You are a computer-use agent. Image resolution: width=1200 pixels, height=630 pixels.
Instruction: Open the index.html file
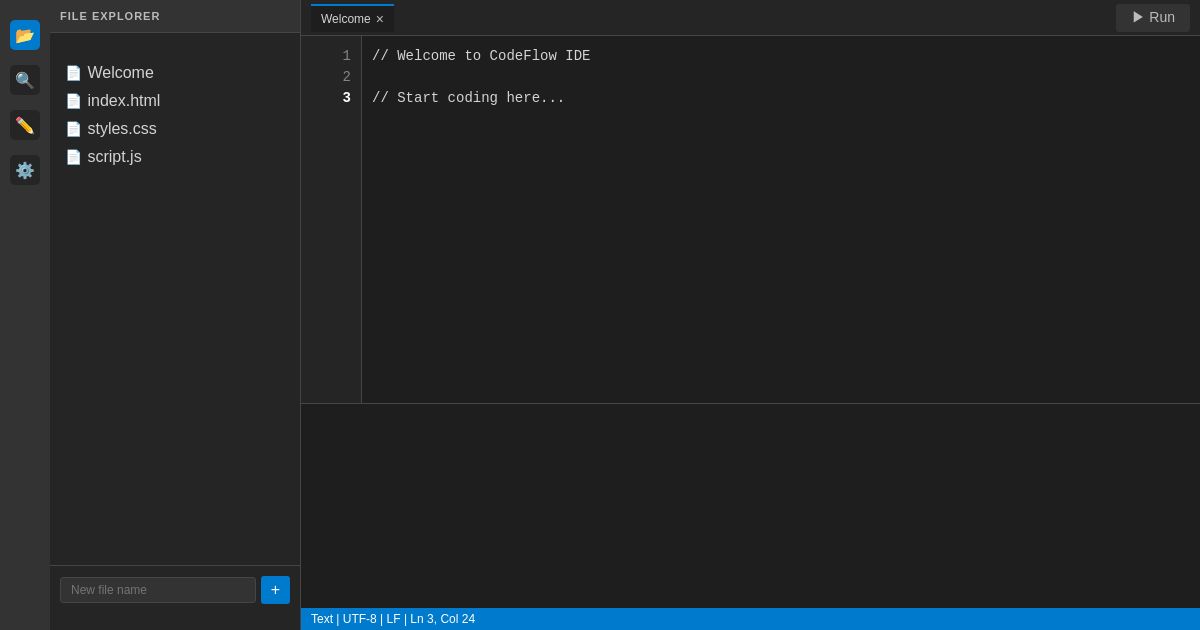pyautogui.click(x=124, y=101)
